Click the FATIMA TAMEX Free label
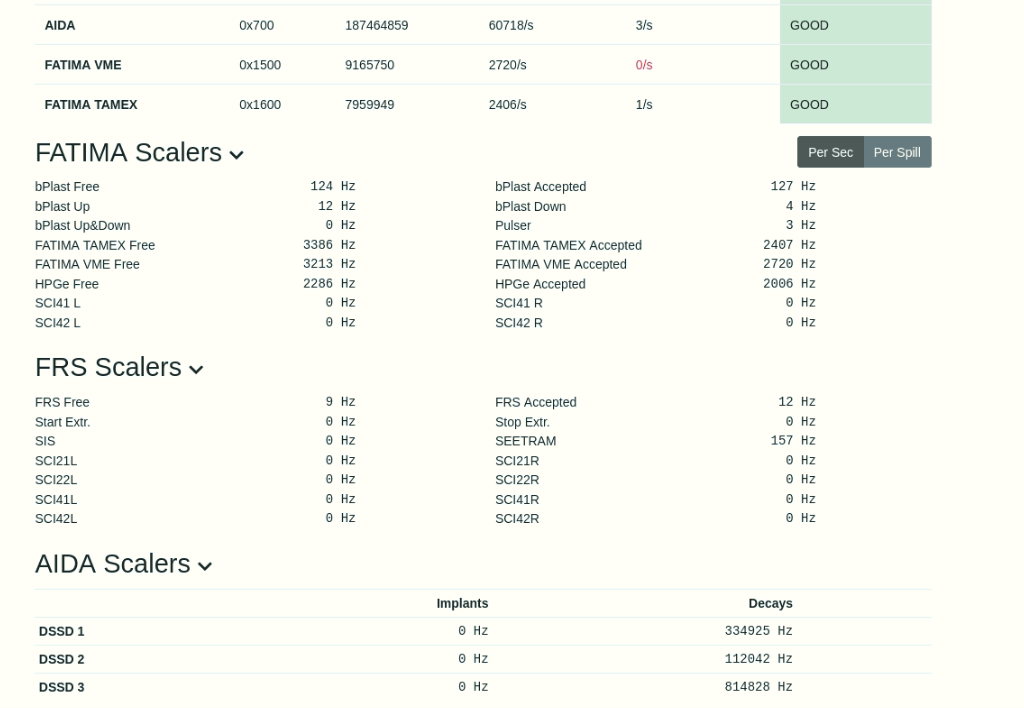Screen dimensions: 1024x708 pyautogui.click(x=95, y=245)
